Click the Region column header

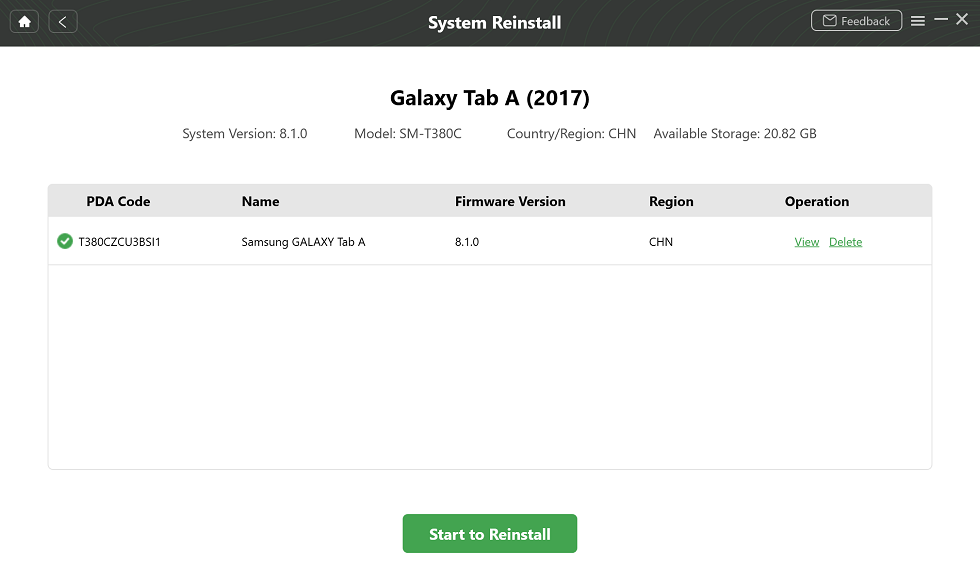(x=671, y=201)
